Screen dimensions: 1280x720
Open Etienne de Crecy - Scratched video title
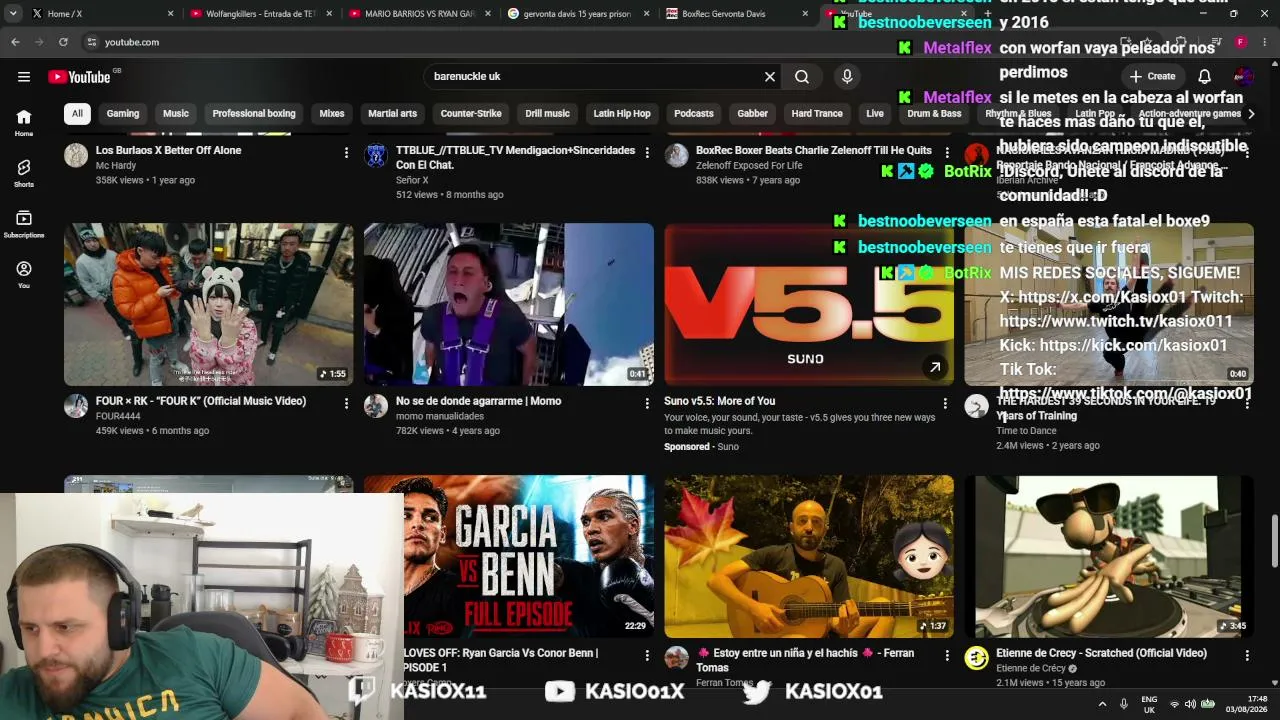click(x=1101, y=653)
